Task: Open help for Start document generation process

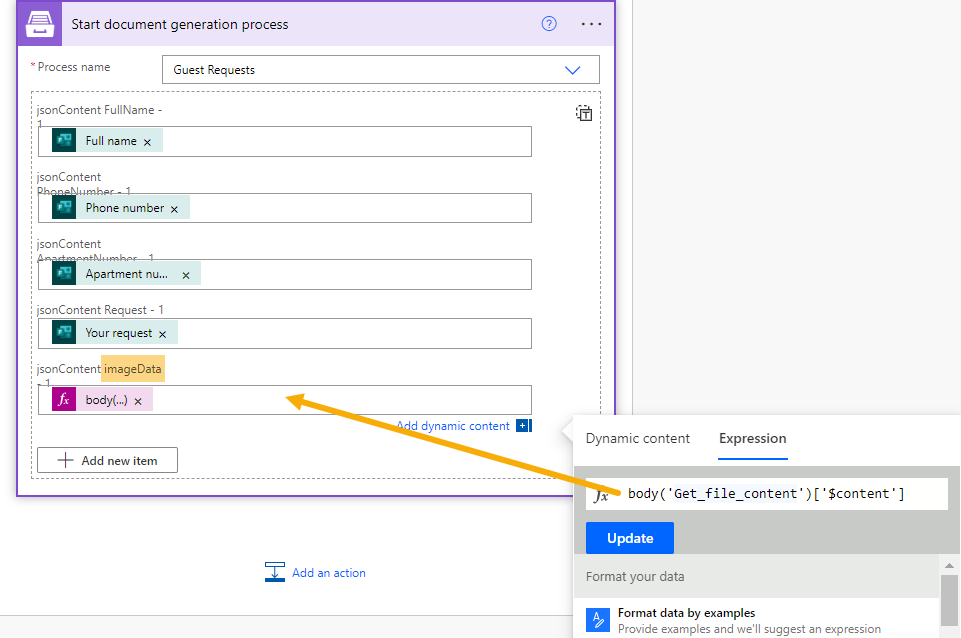Action: point(549,24)
